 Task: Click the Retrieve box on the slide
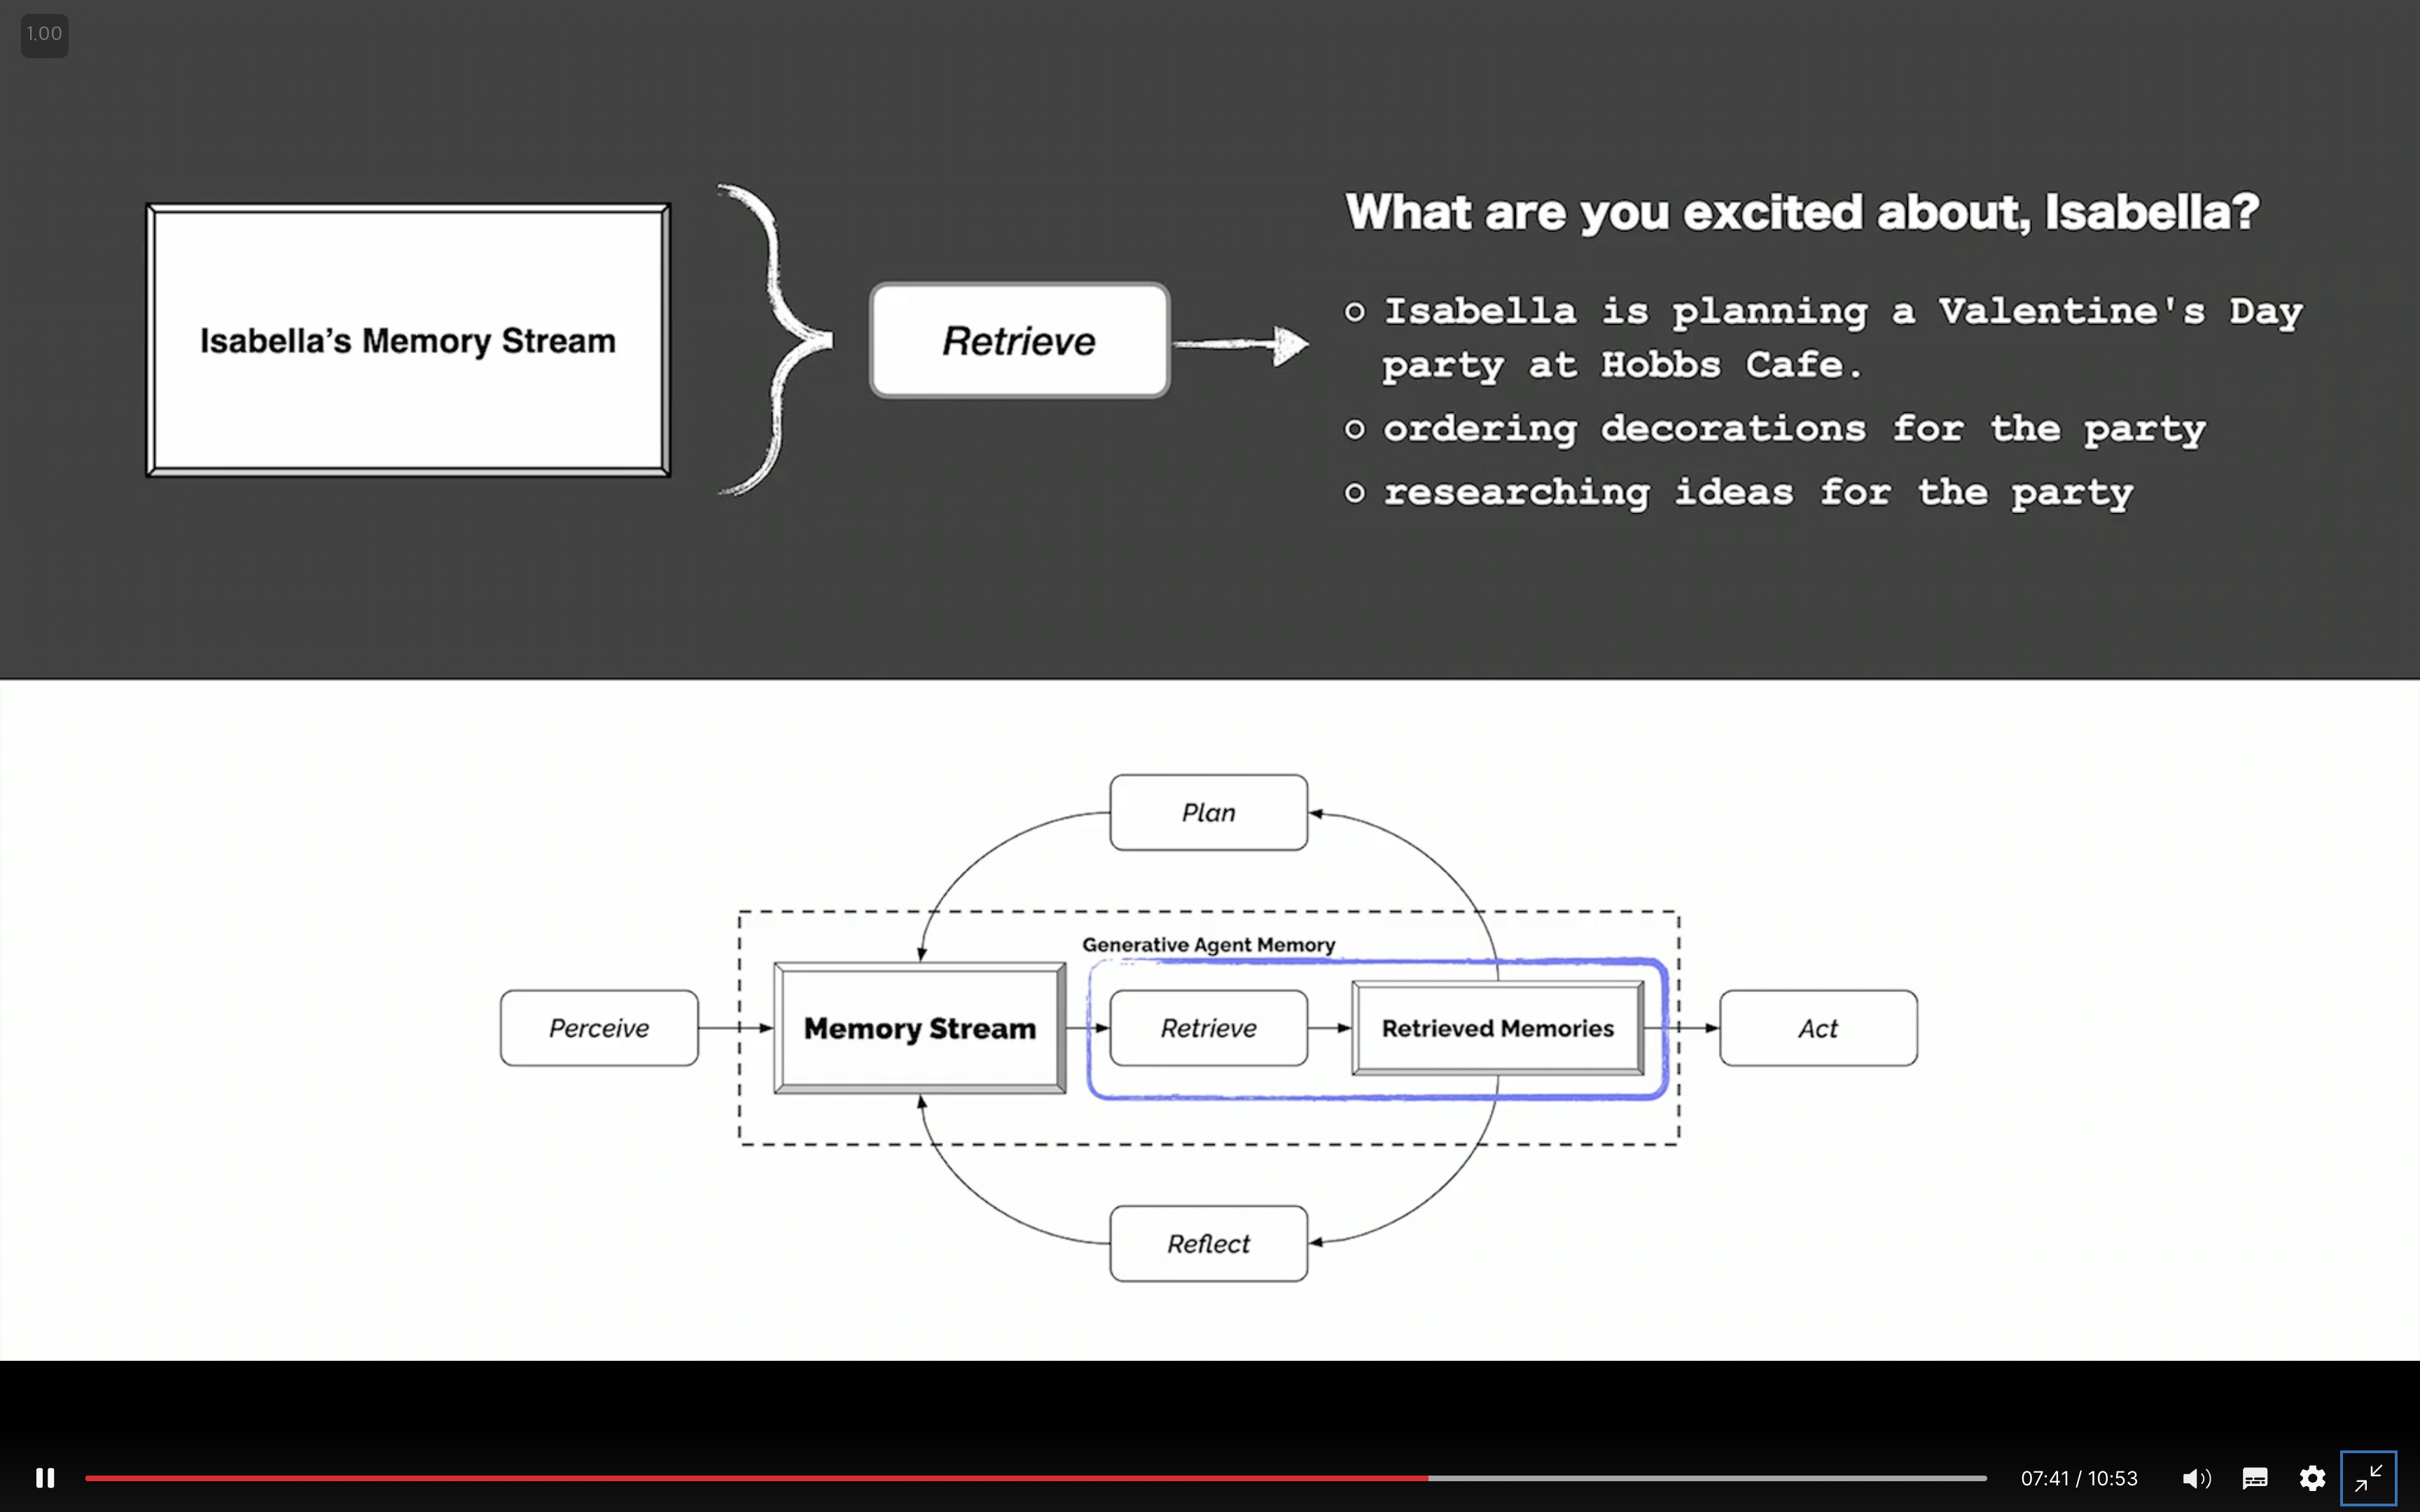(x=1019, y=341)
